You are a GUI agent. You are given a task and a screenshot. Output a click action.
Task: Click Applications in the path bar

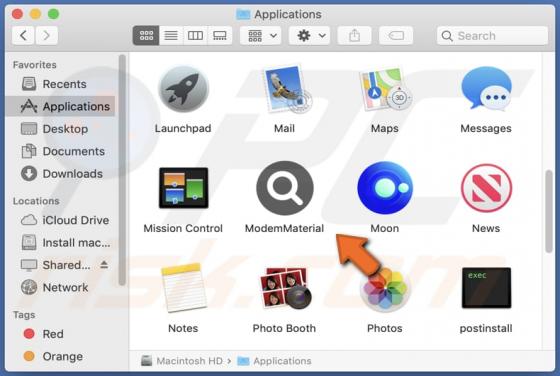pos(274,361)
